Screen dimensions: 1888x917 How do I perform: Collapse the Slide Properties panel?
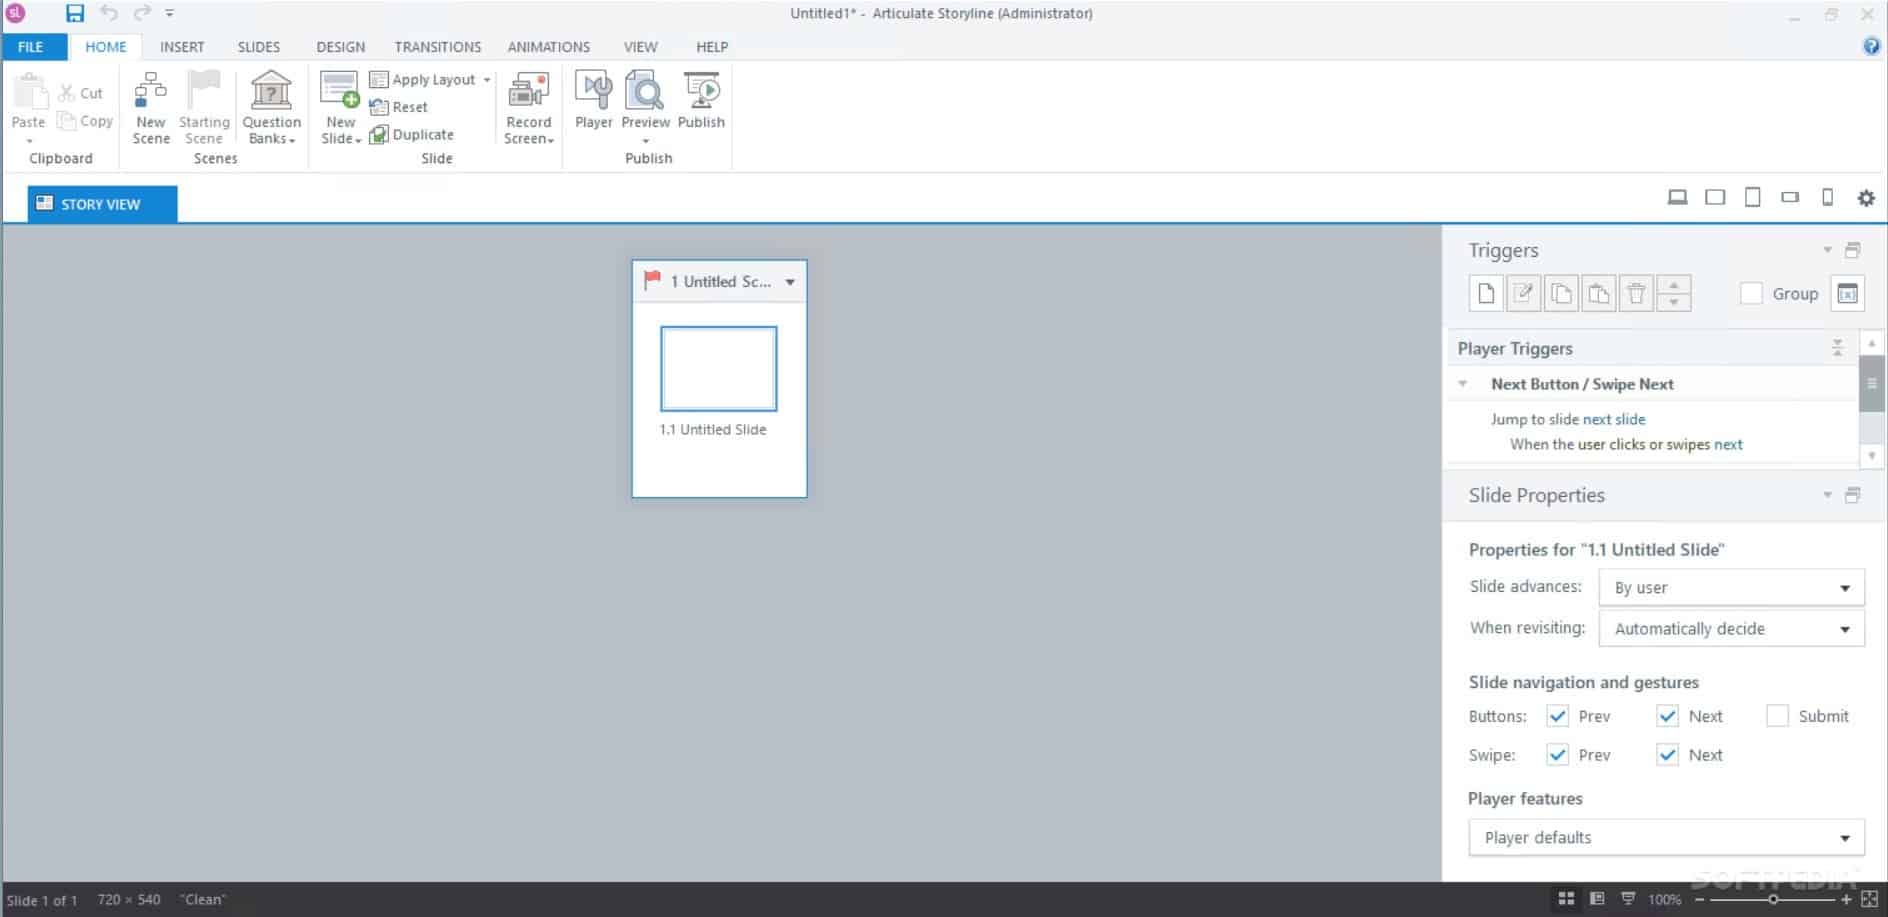pyautogui.click(x=1828, y=494)
